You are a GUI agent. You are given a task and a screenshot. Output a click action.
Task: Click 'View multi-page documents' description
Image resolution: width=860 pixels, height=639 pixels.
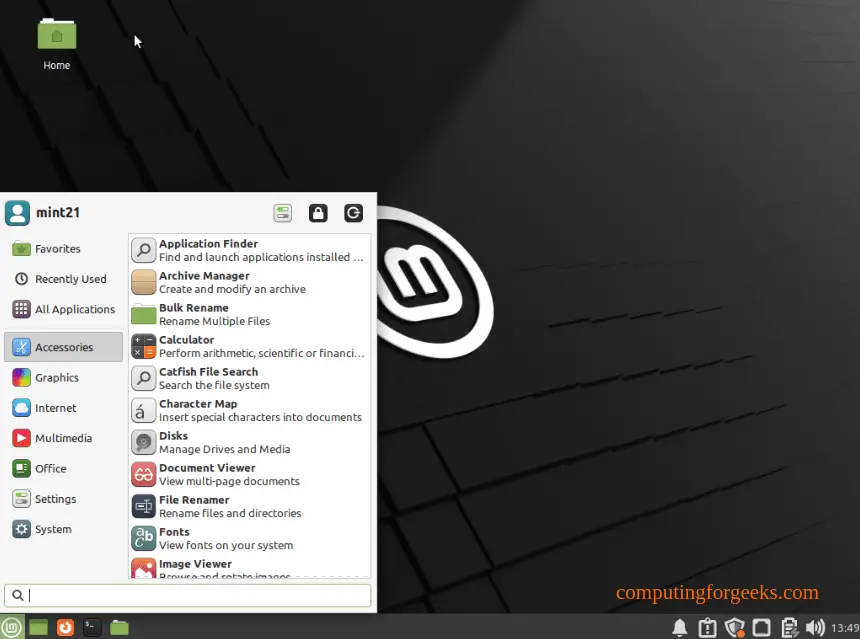(229, 481)
